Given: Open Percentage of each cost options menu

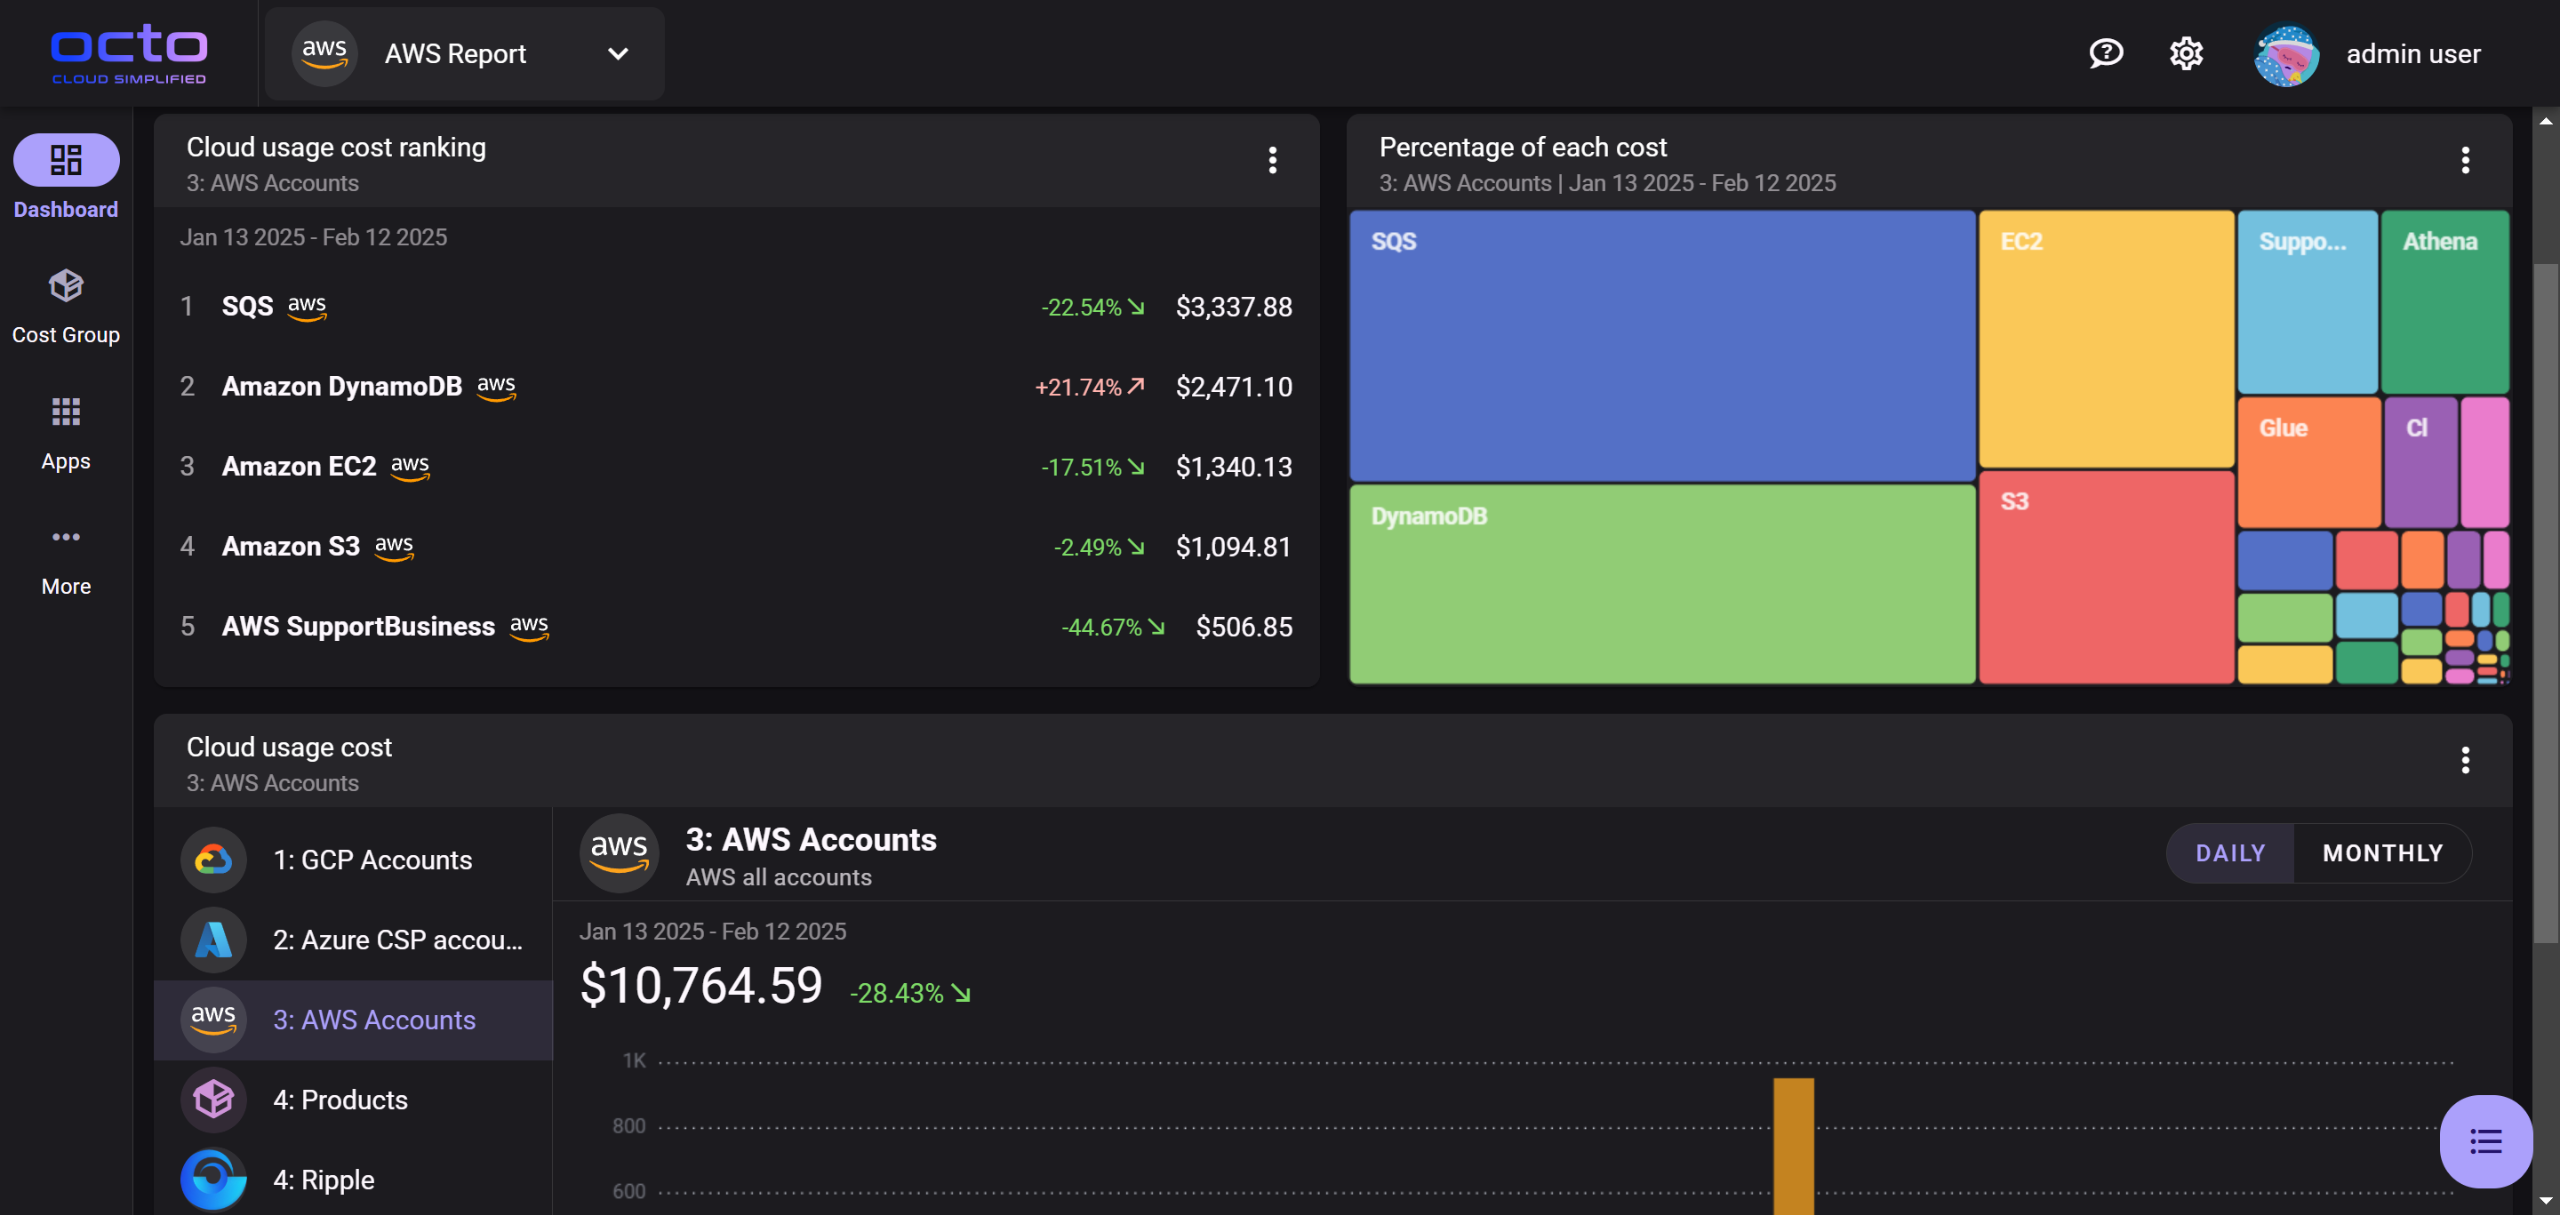Looking at the screenshot, I should click(x=2465, y=160).
